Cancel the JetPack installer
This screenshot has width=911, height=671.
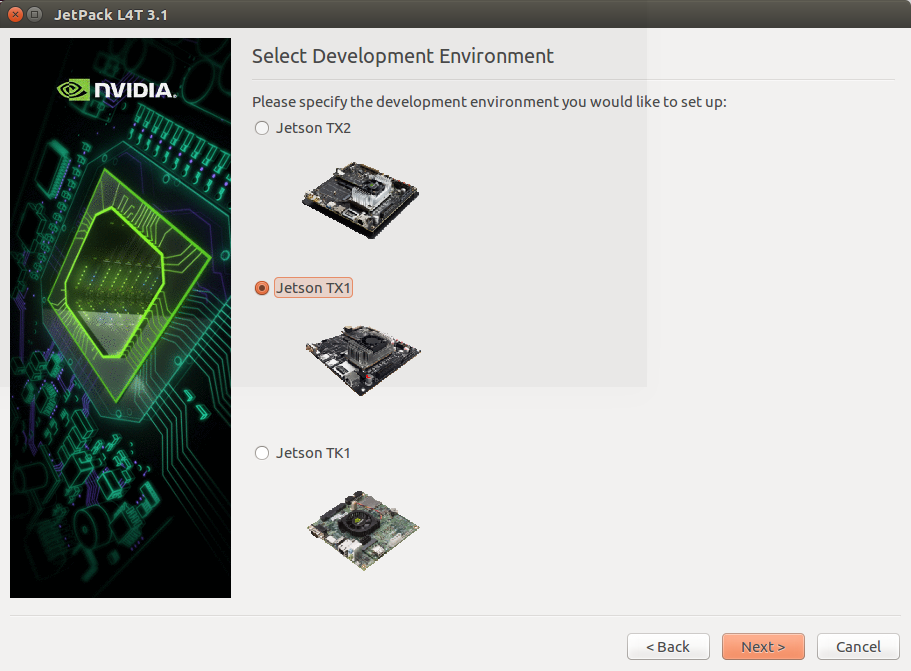click(x=858, y=647)
